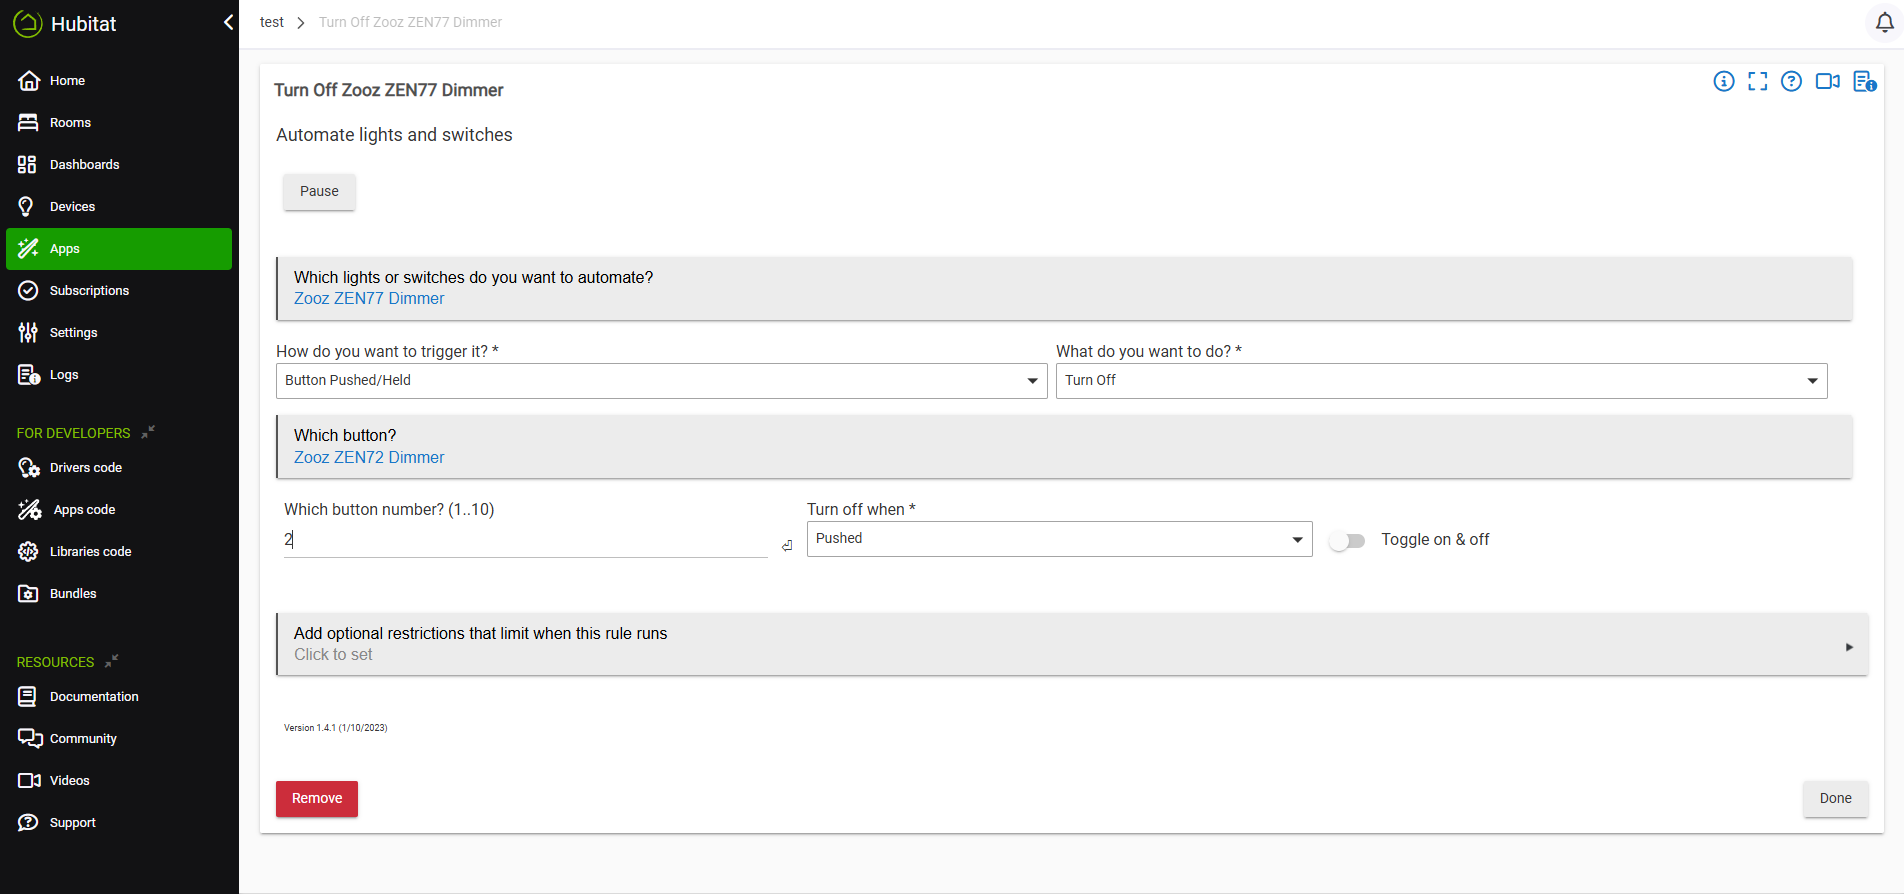Screen dimensions: 1904x894
Task: Enable the Toggle on & off switch
Action: click(x=1347, y=541)
